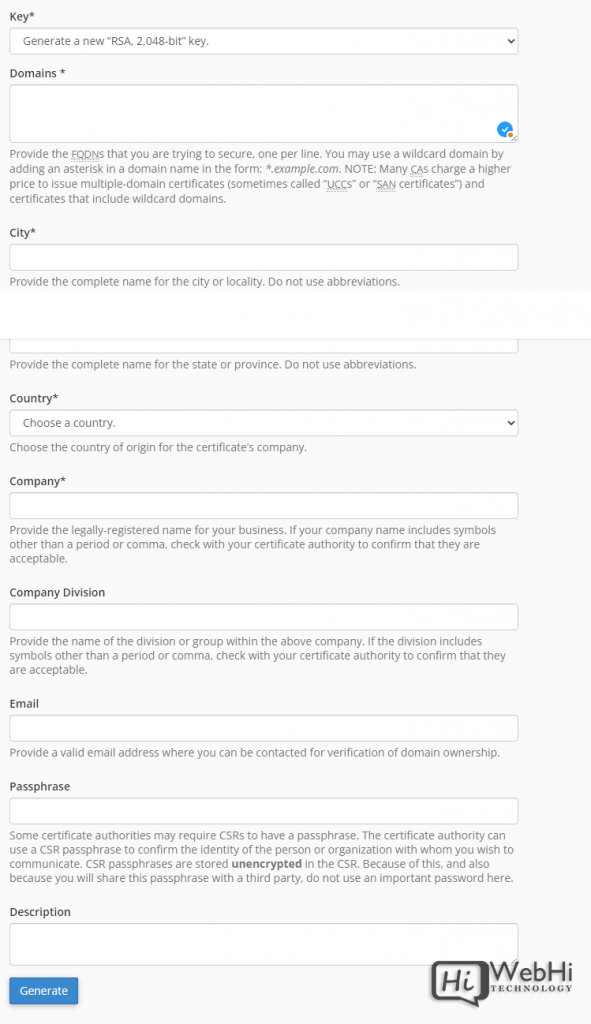Screen dimensions: 591x1024
Task: Click inside the Domains text area
Action: coord(264,114)
